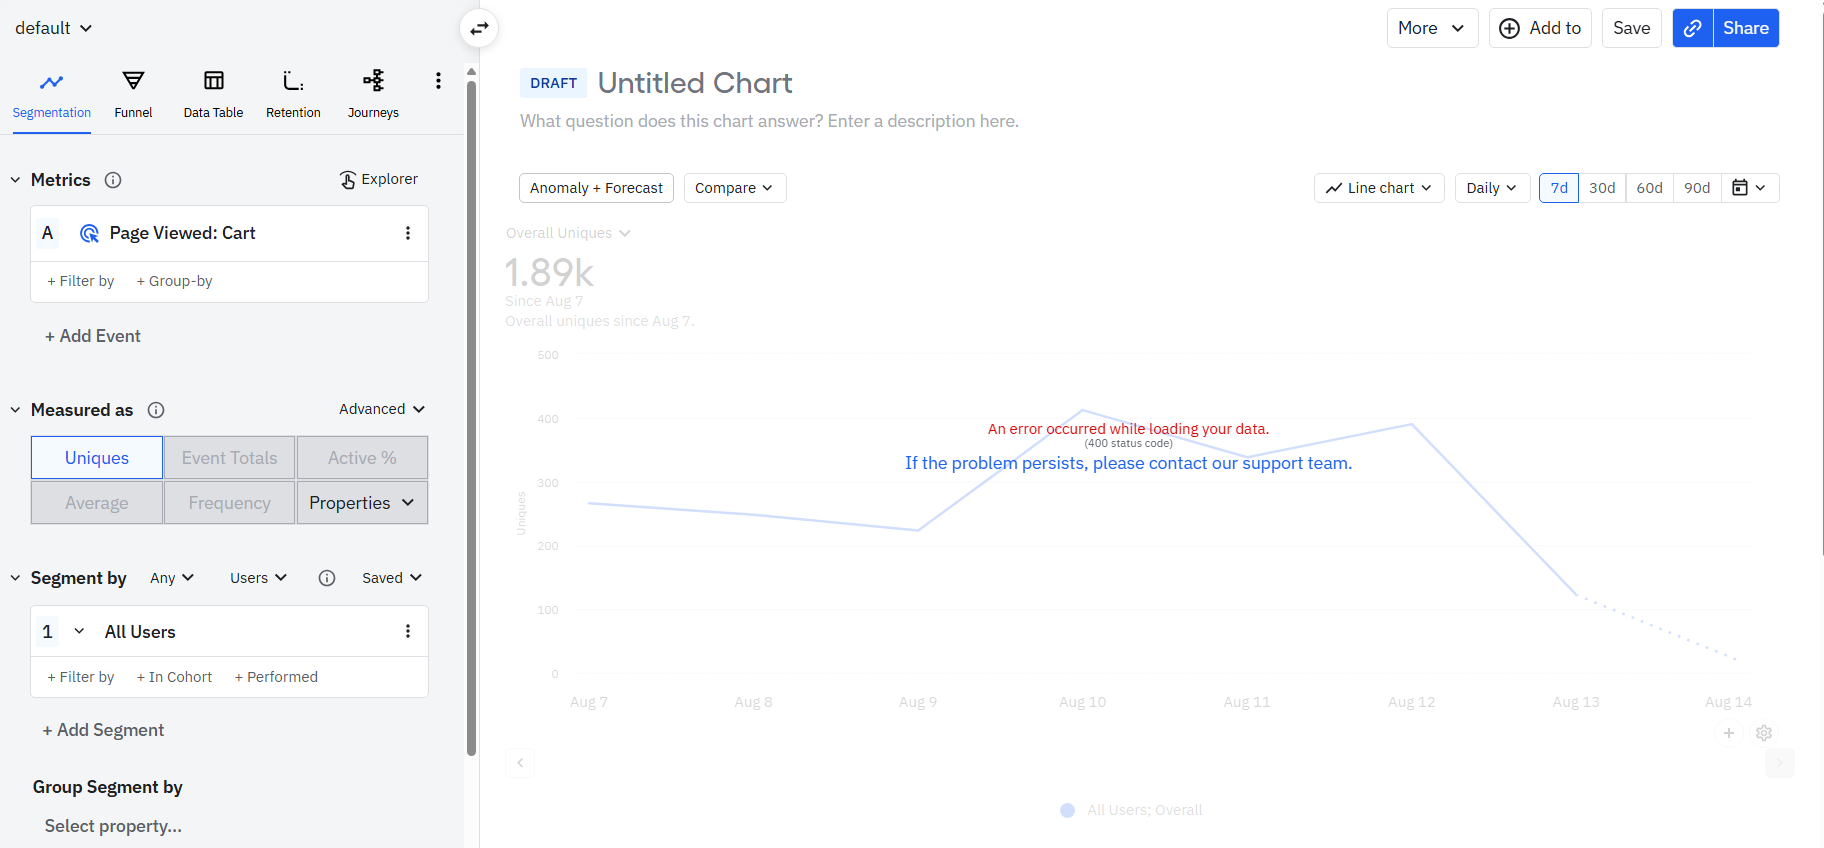Open Page Viewed: Cart options menu

[x=408, y=233]
